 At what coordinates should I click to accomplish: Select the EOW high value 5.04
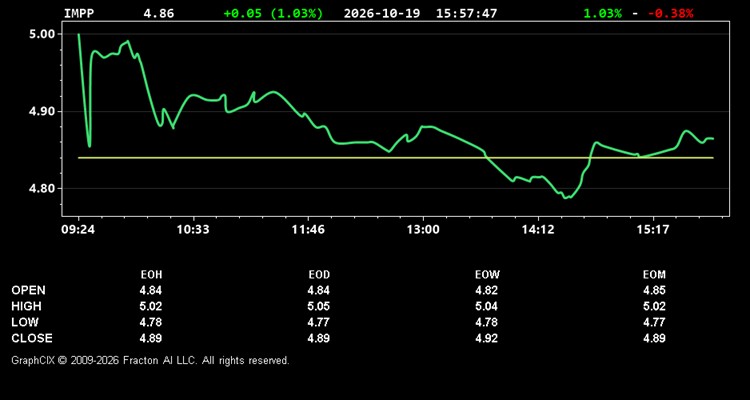[x=486, y=306]
